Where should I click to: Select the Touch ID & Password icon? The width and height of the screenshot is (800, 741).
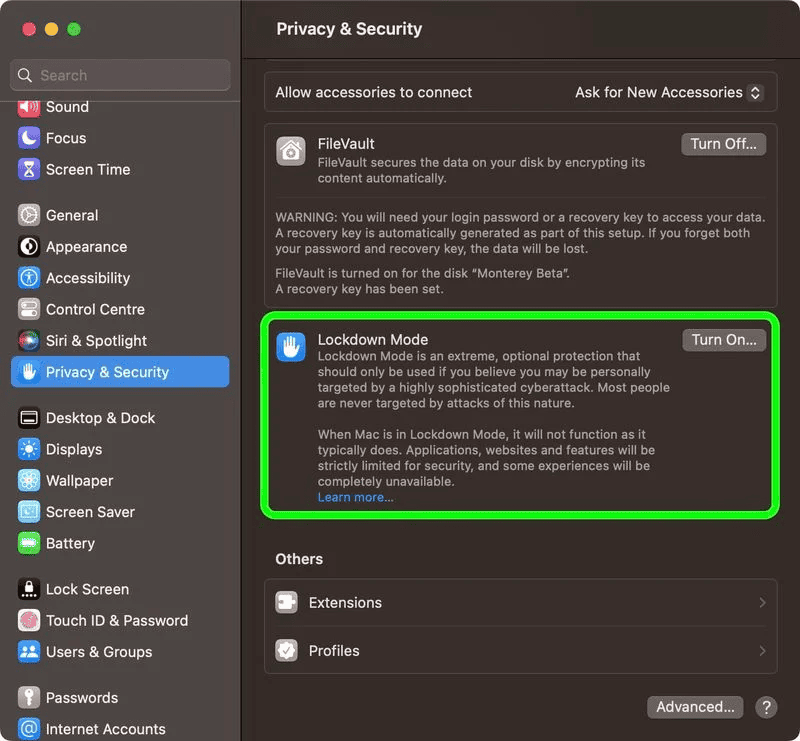[x=29, y=621]
